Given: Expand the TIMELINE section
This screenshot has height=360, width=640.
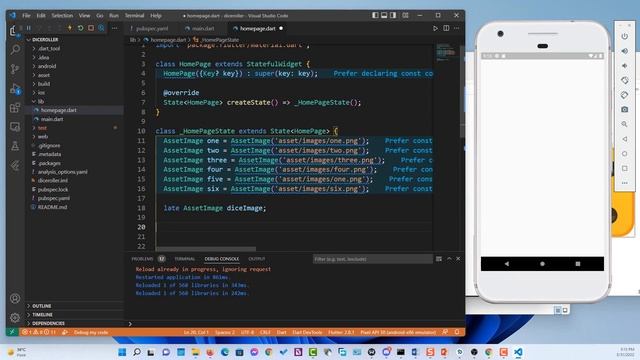Looking at the screenshot, I should pyautogui.click(x=42, y=315).
